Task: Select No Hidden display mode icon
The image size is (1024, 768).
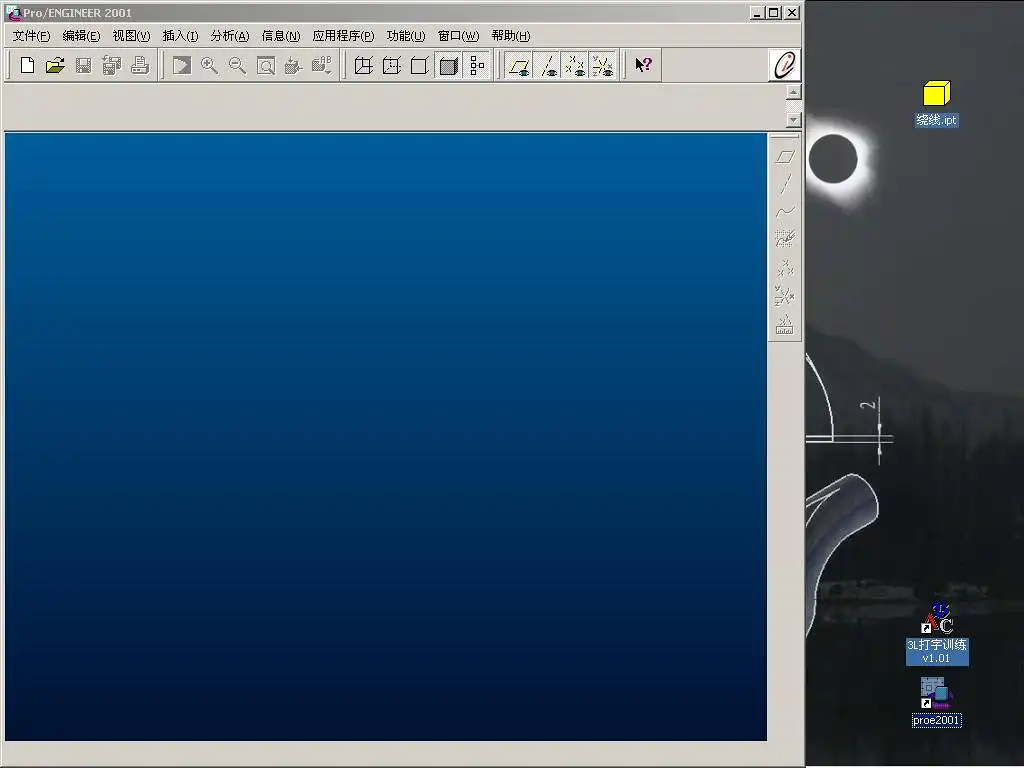Action: (420, 66)
